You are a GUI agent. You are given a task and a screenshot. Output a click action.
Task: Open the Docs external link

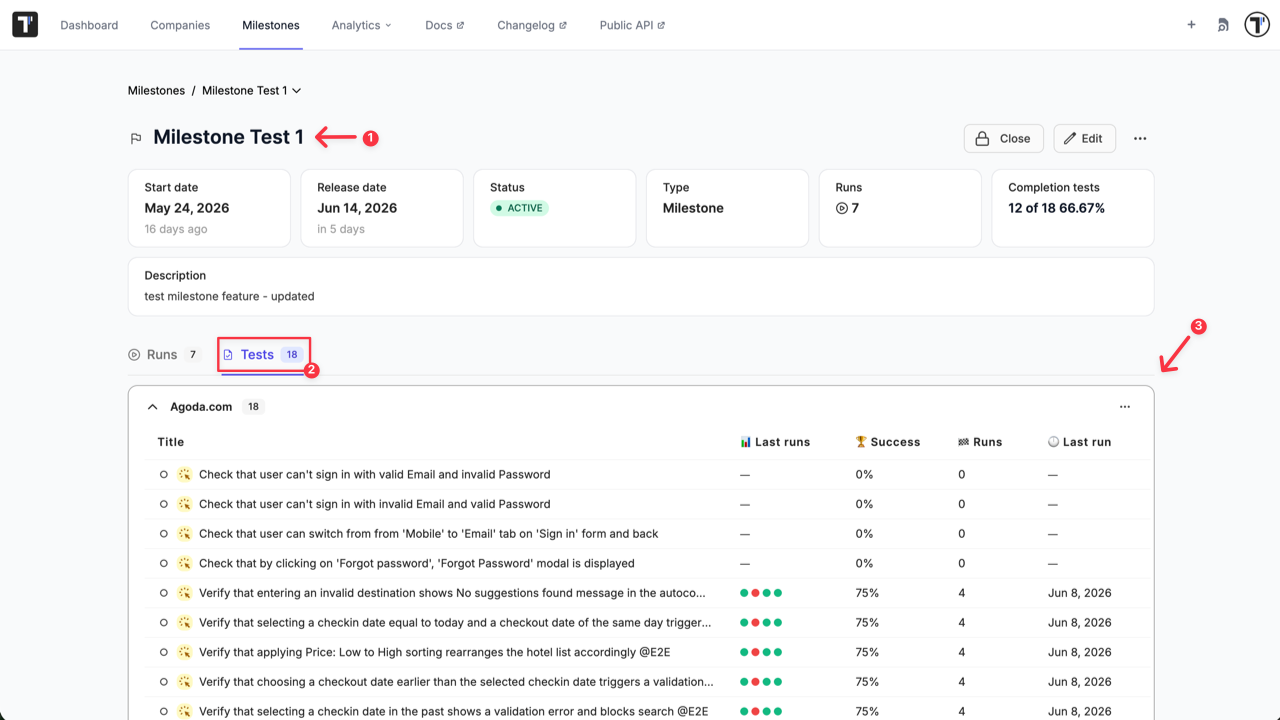coord(444,25)
